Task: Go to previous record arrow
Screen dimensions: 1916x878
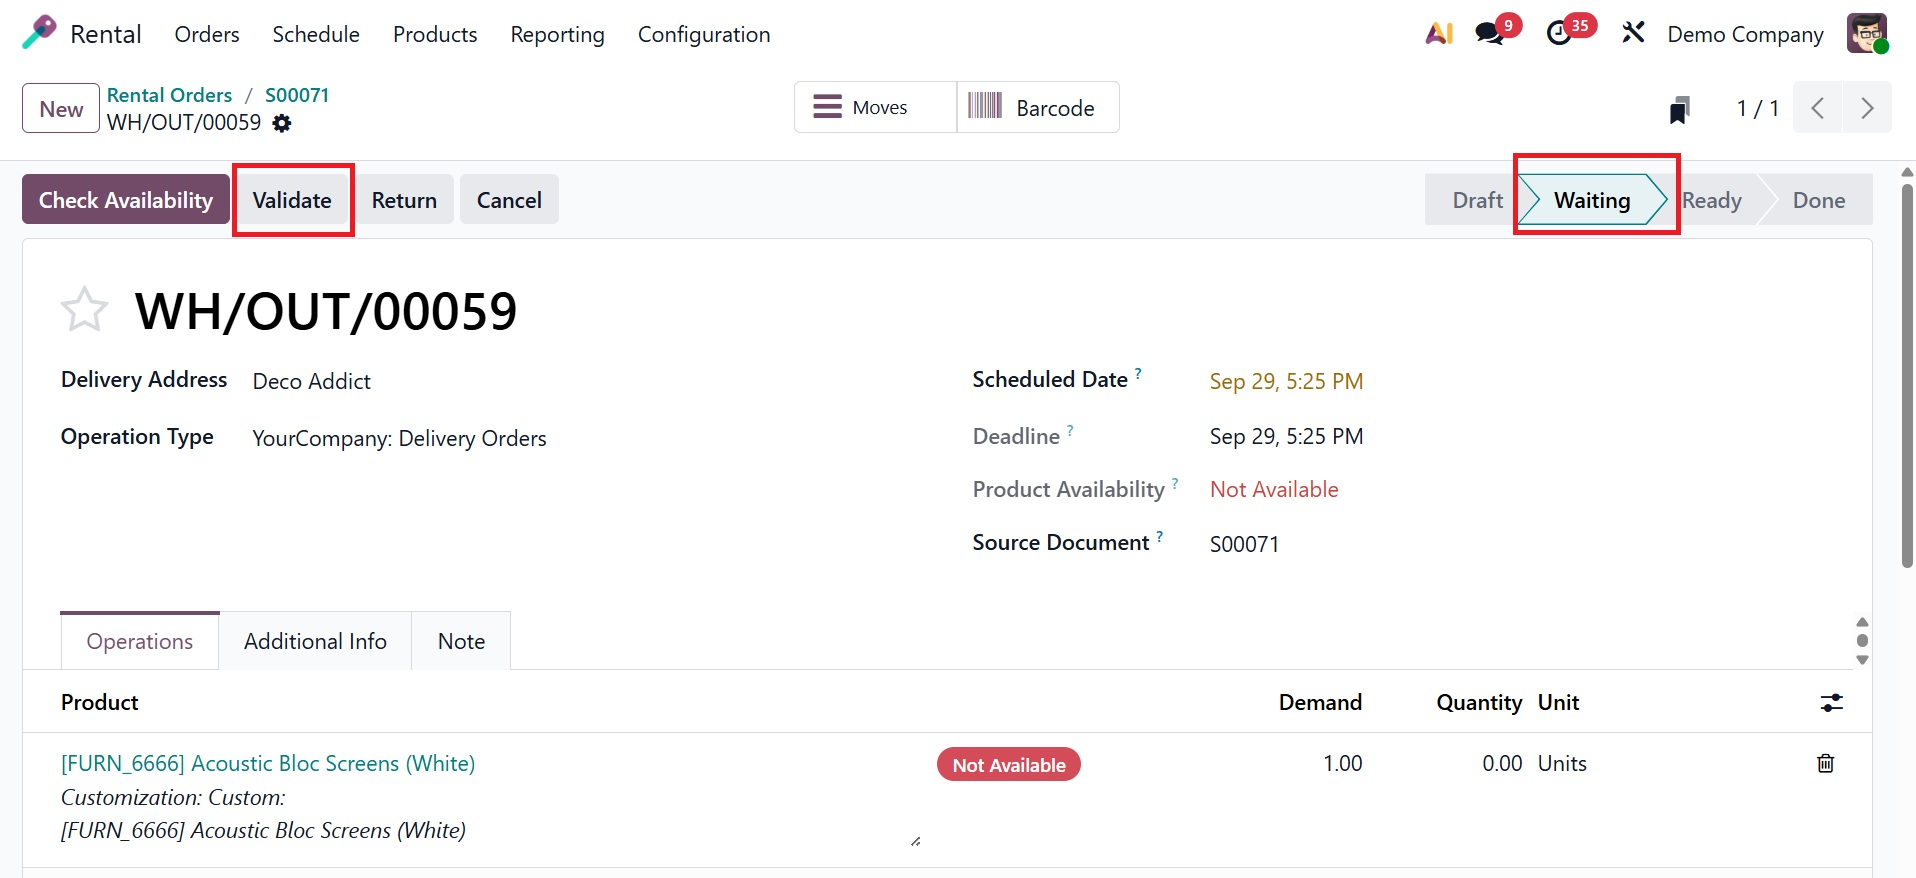Action: coord(1818,108)
